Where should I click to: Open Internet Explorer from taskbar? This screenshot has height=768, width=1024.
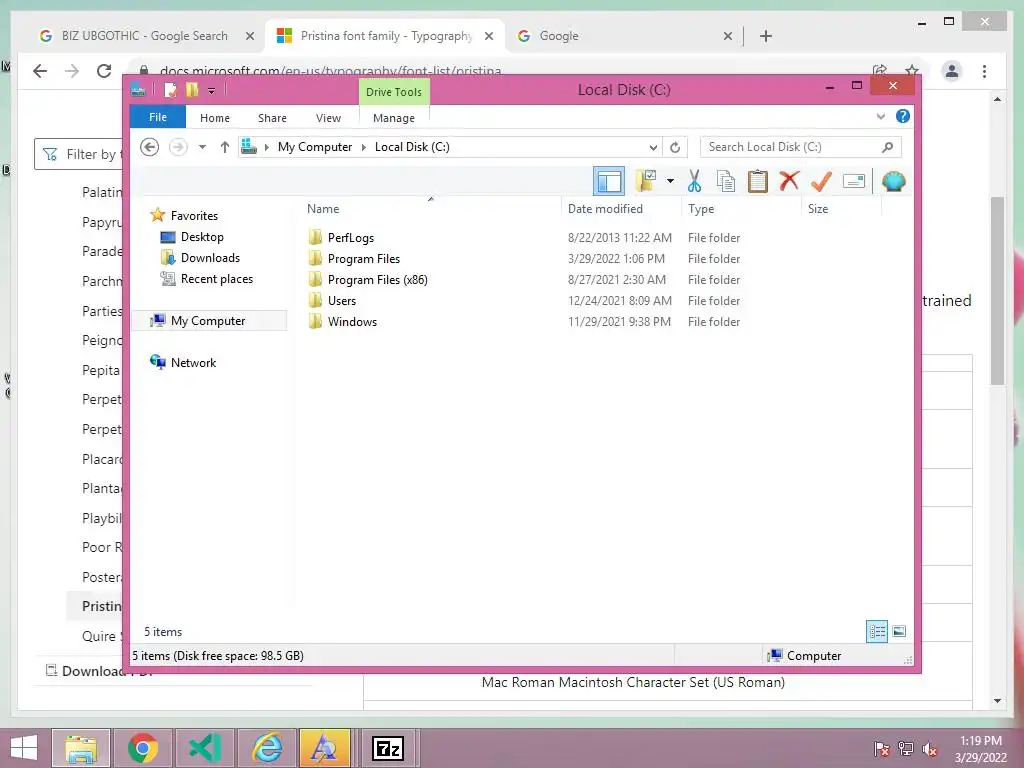point(267,748)
